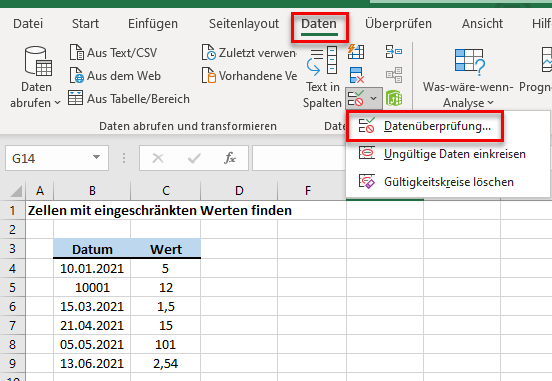
Task: Select row 5 header
Action: point(13,287)
